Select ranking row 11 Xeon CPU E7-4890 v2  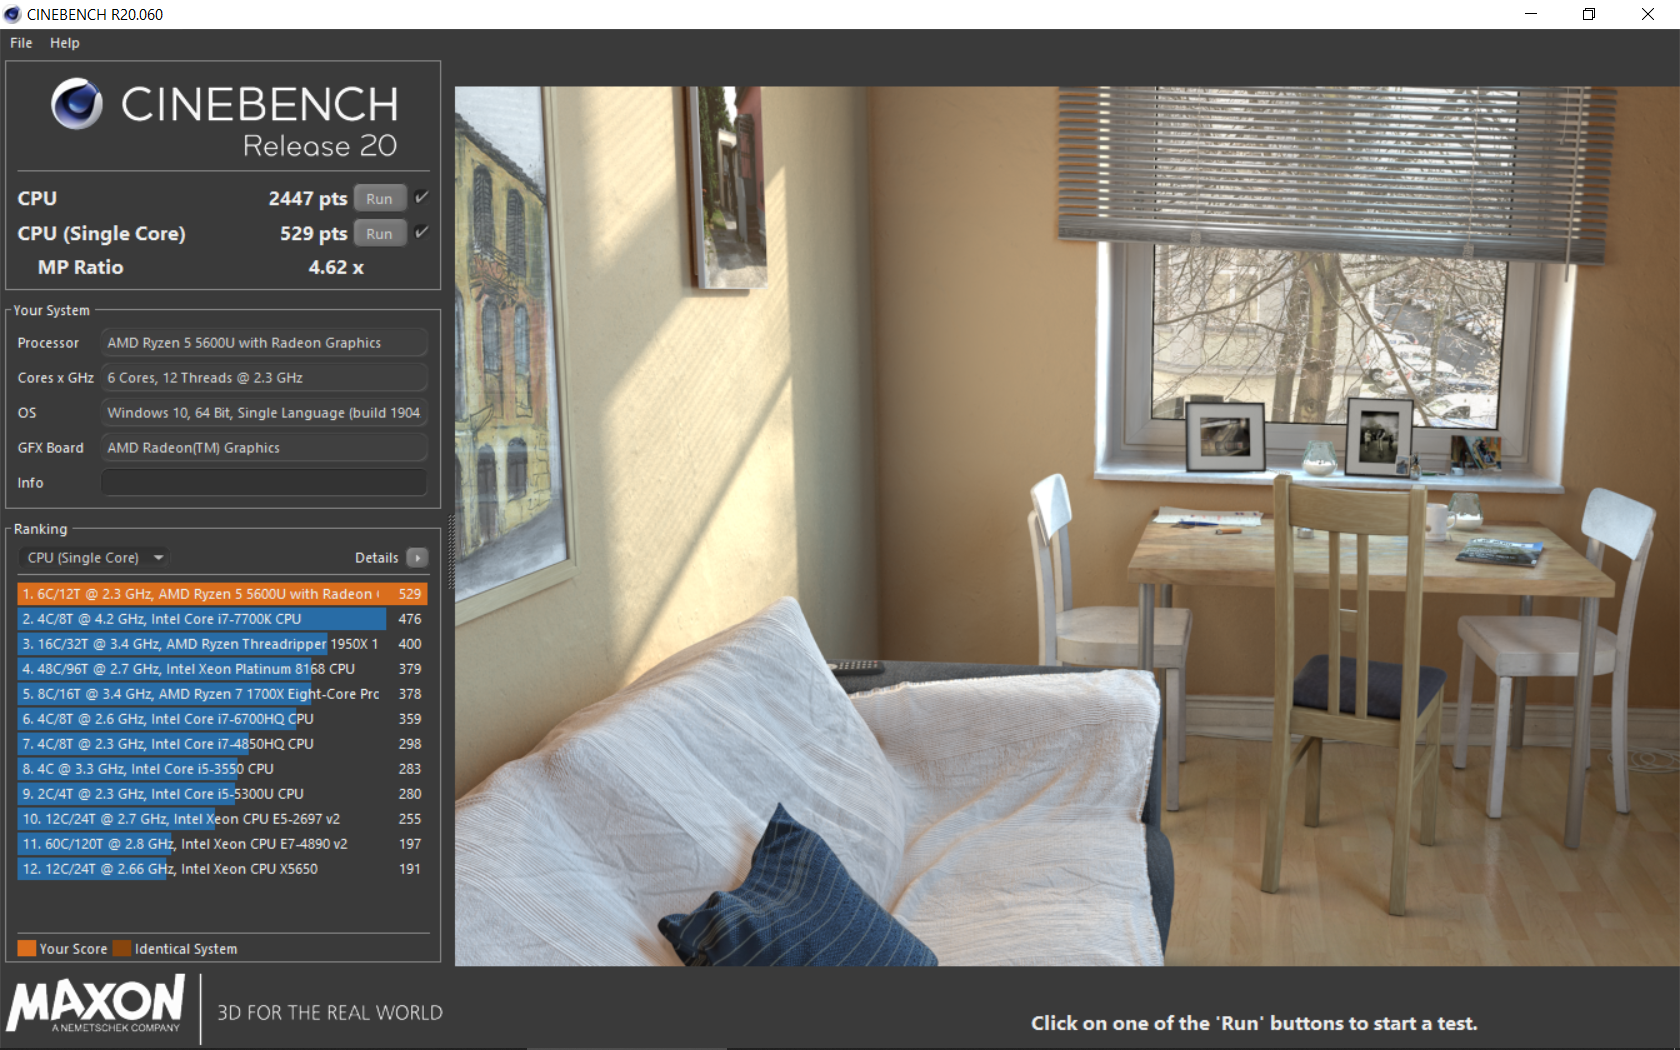point(222,844)
